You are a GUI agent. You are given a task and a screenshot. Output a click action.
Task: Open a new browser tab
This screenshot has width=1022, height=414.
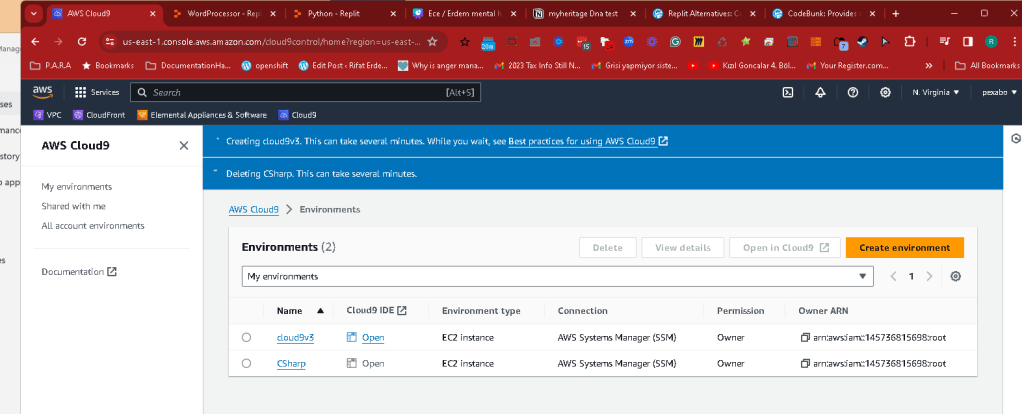coord(896,13)
